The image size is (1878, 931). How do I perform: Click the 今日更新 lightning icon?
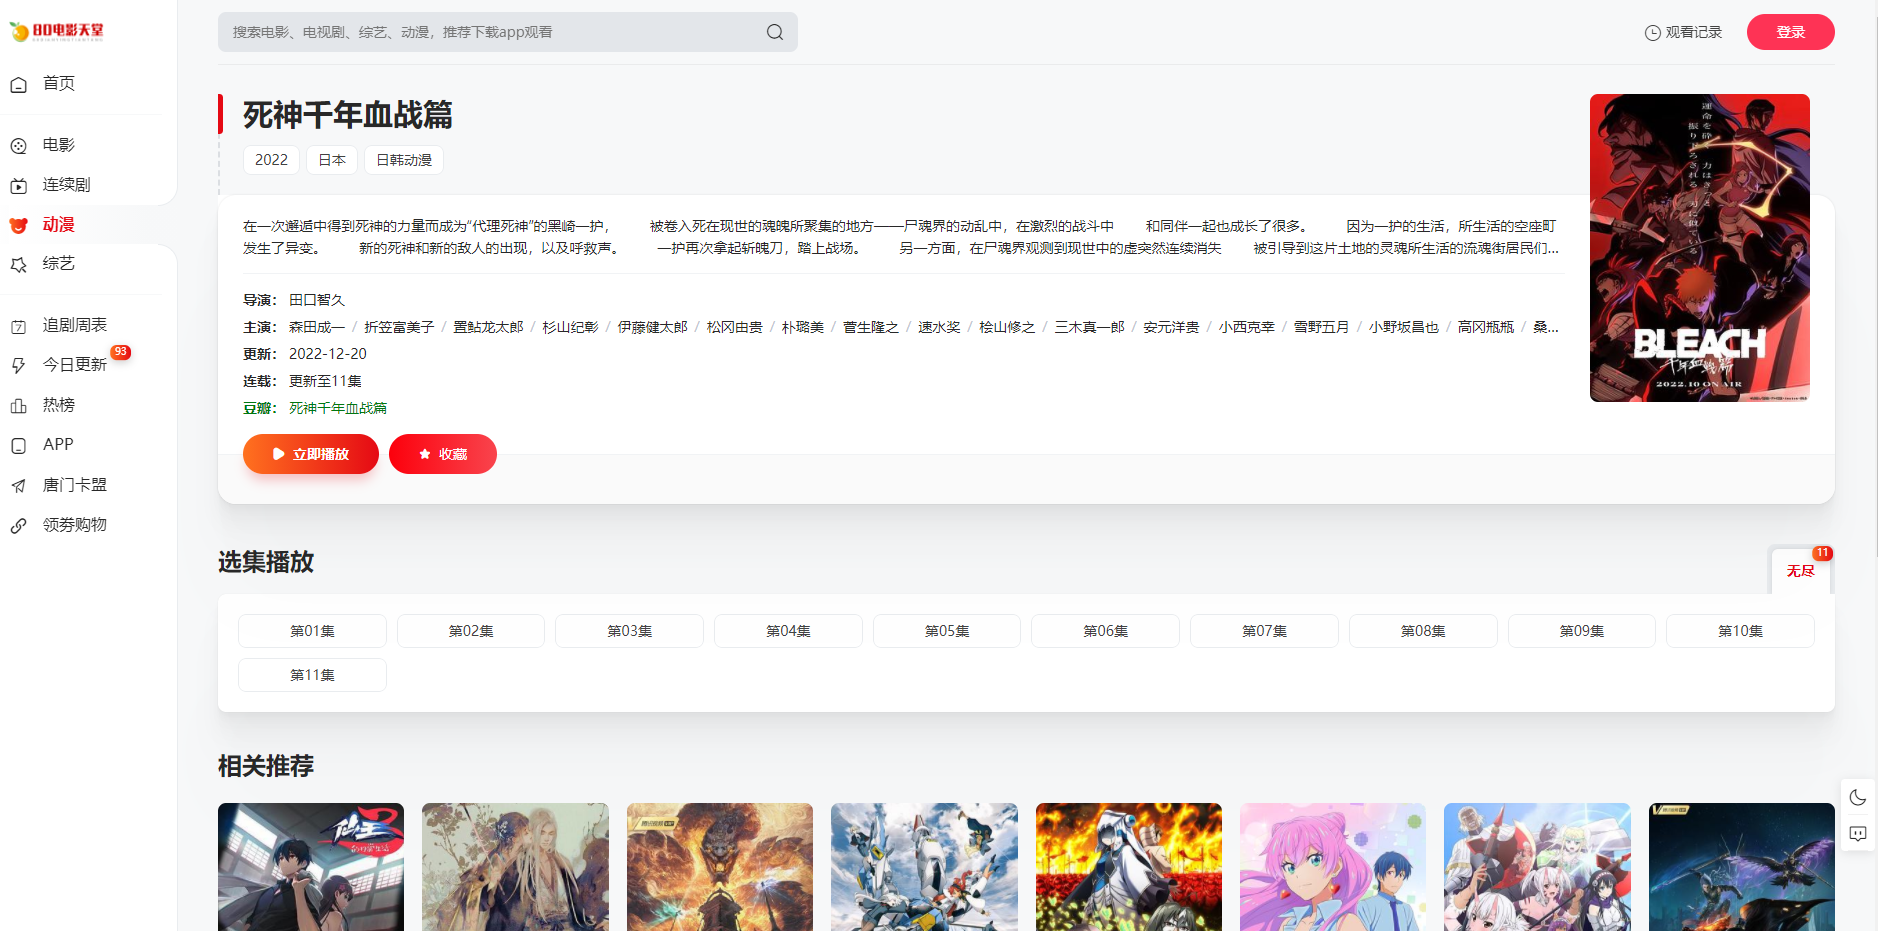(18, 366)
